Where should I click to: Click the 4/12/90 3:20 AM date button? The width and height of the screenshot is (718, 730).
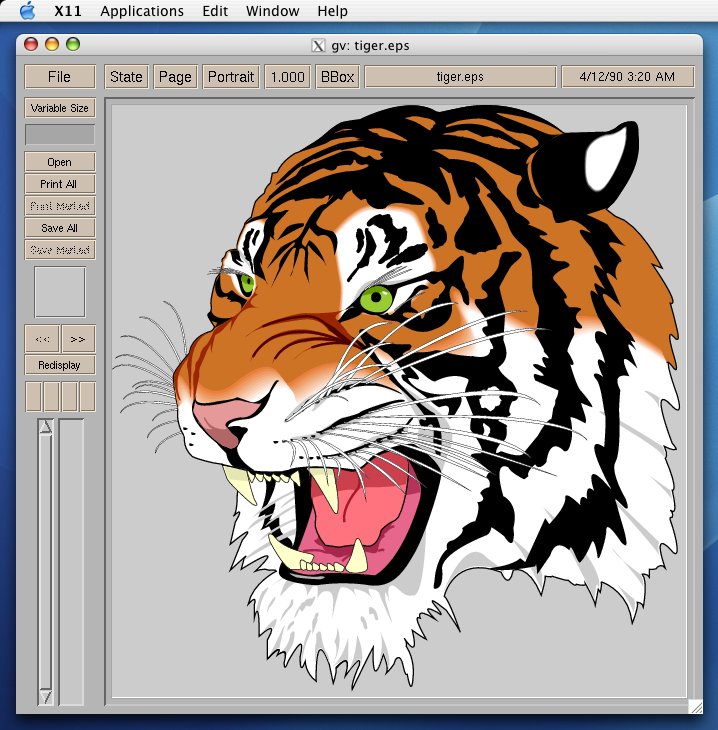tap(627, 76)
